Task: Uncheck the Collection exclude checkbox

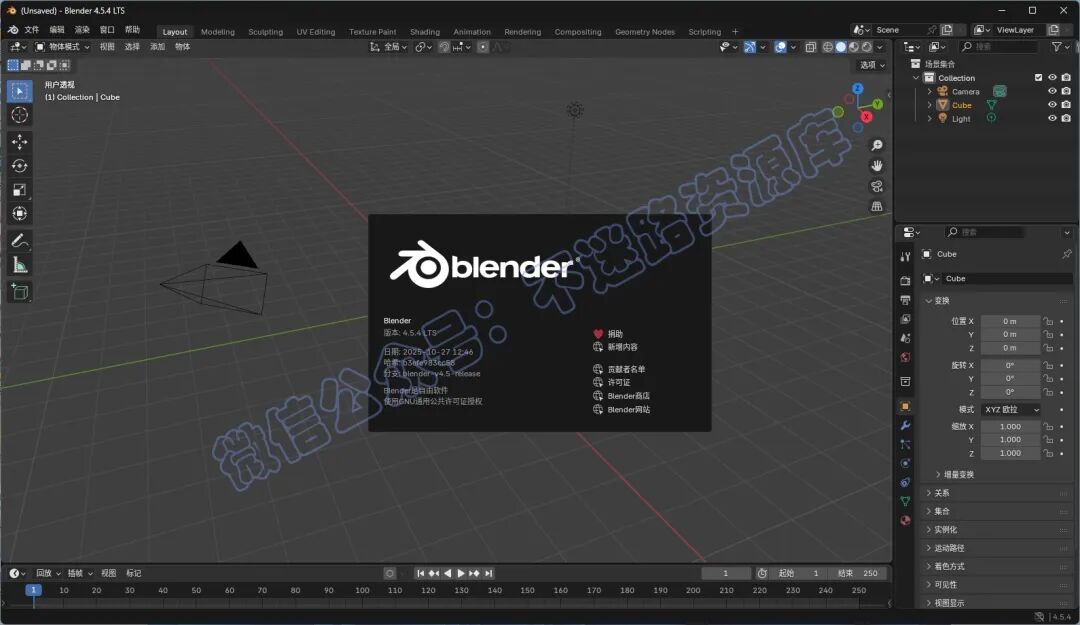Action: [x=1038, y=78]
